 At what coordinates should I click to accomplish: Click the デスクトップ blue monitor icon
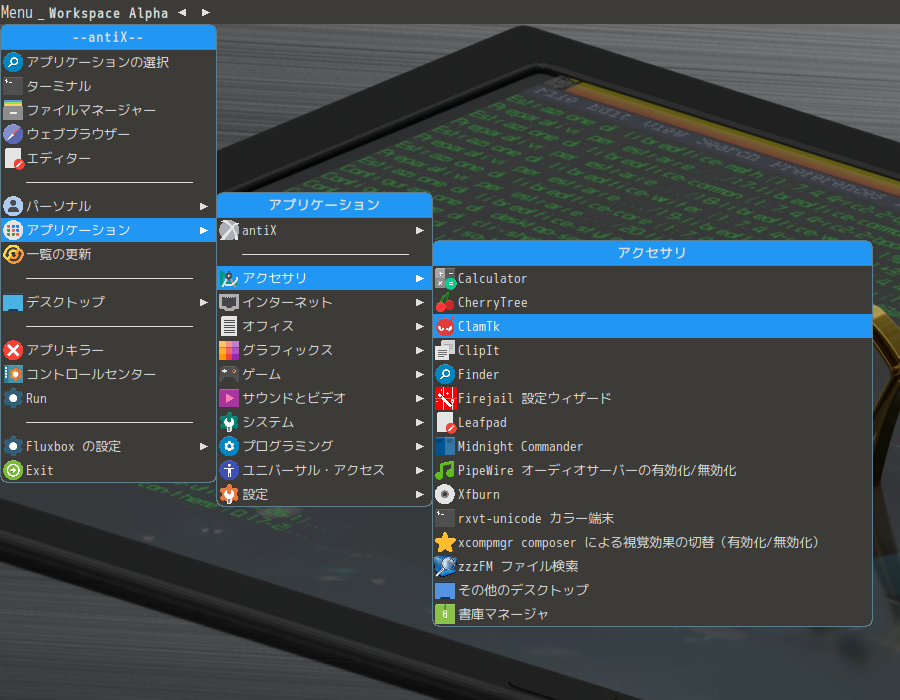pos(13,302)
